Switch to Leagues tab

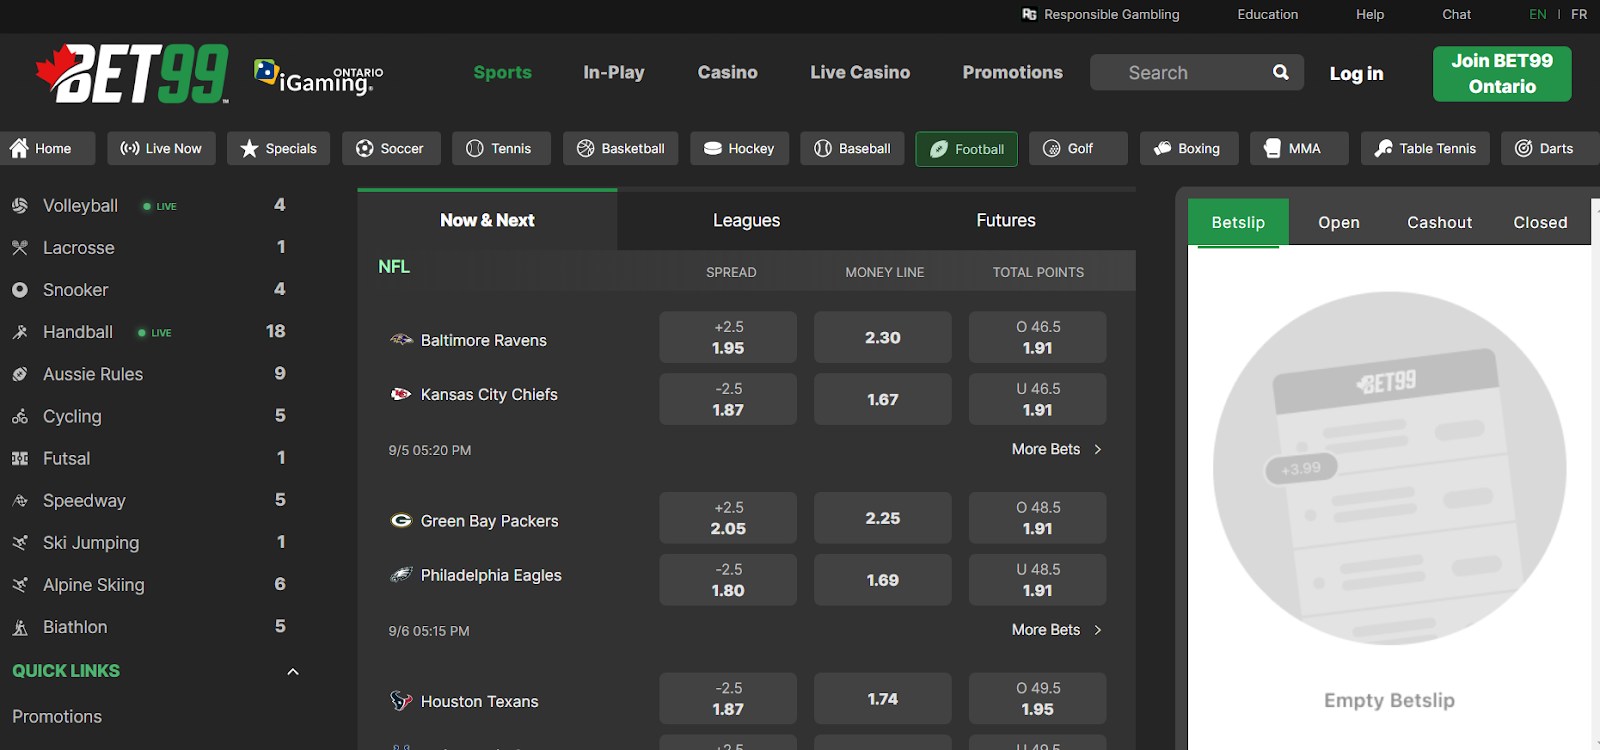click(746, 220)
